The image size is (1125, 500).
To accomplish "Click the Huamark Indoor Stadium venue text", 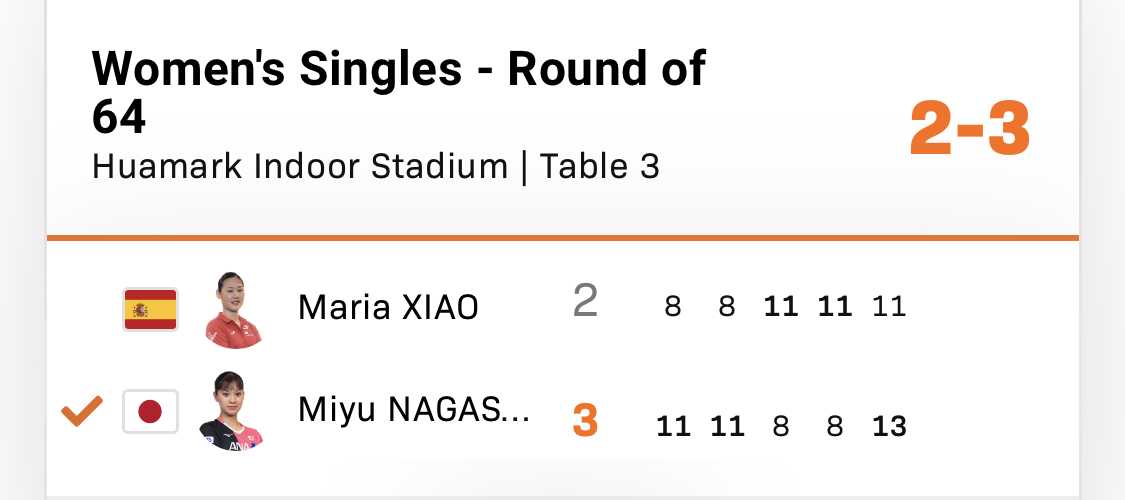I will click(x=300, y=166).
